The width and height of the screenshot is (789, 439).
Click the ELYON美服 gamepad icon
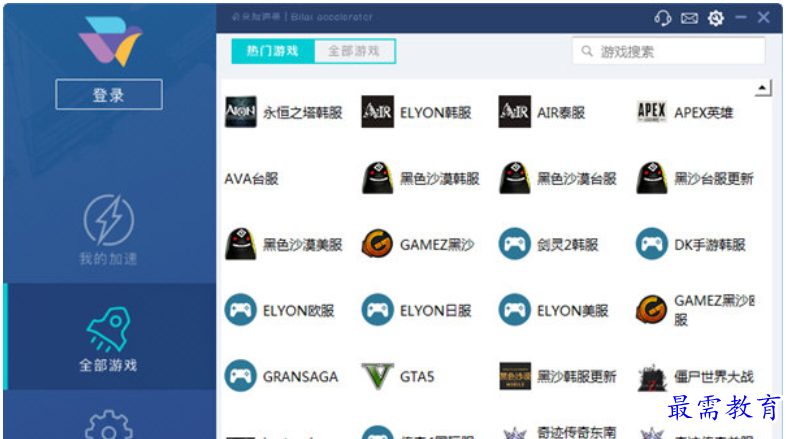pos(514,310)
